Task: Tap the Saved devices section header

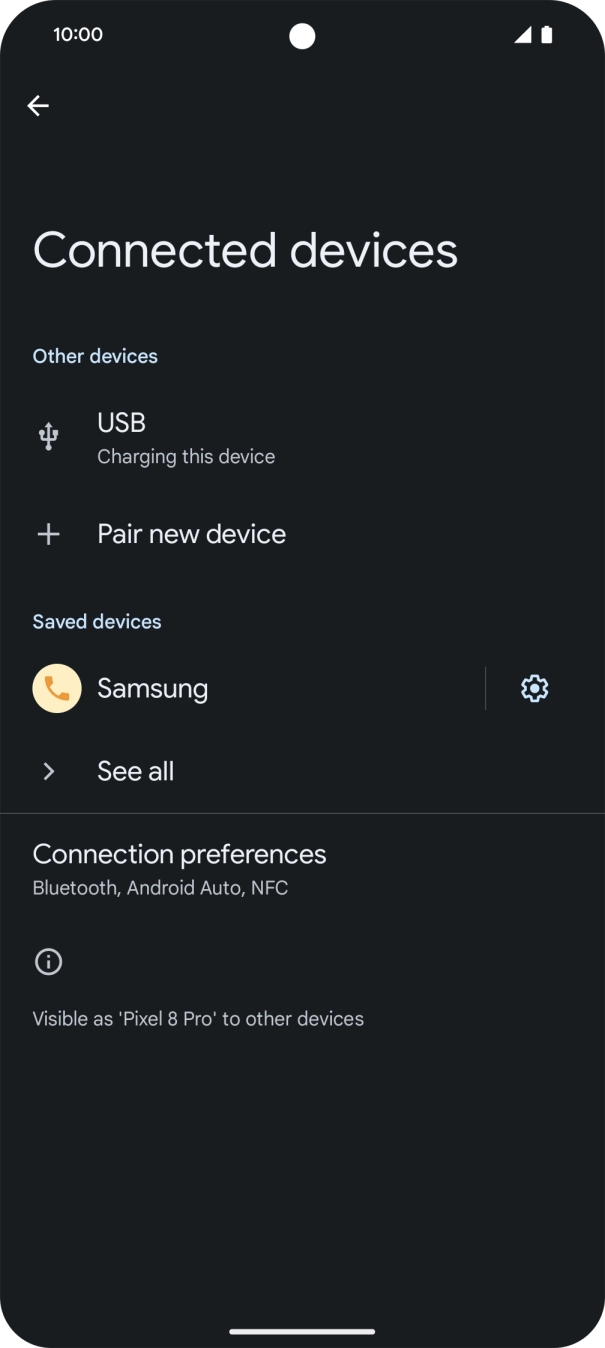Action: (97, 622)
